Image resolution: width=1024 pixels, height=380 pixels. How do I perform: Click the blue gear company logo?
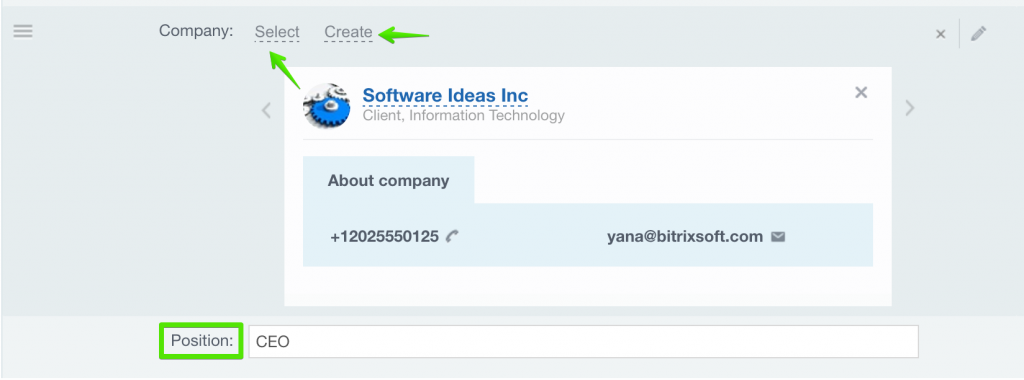[x=327, y=106]
